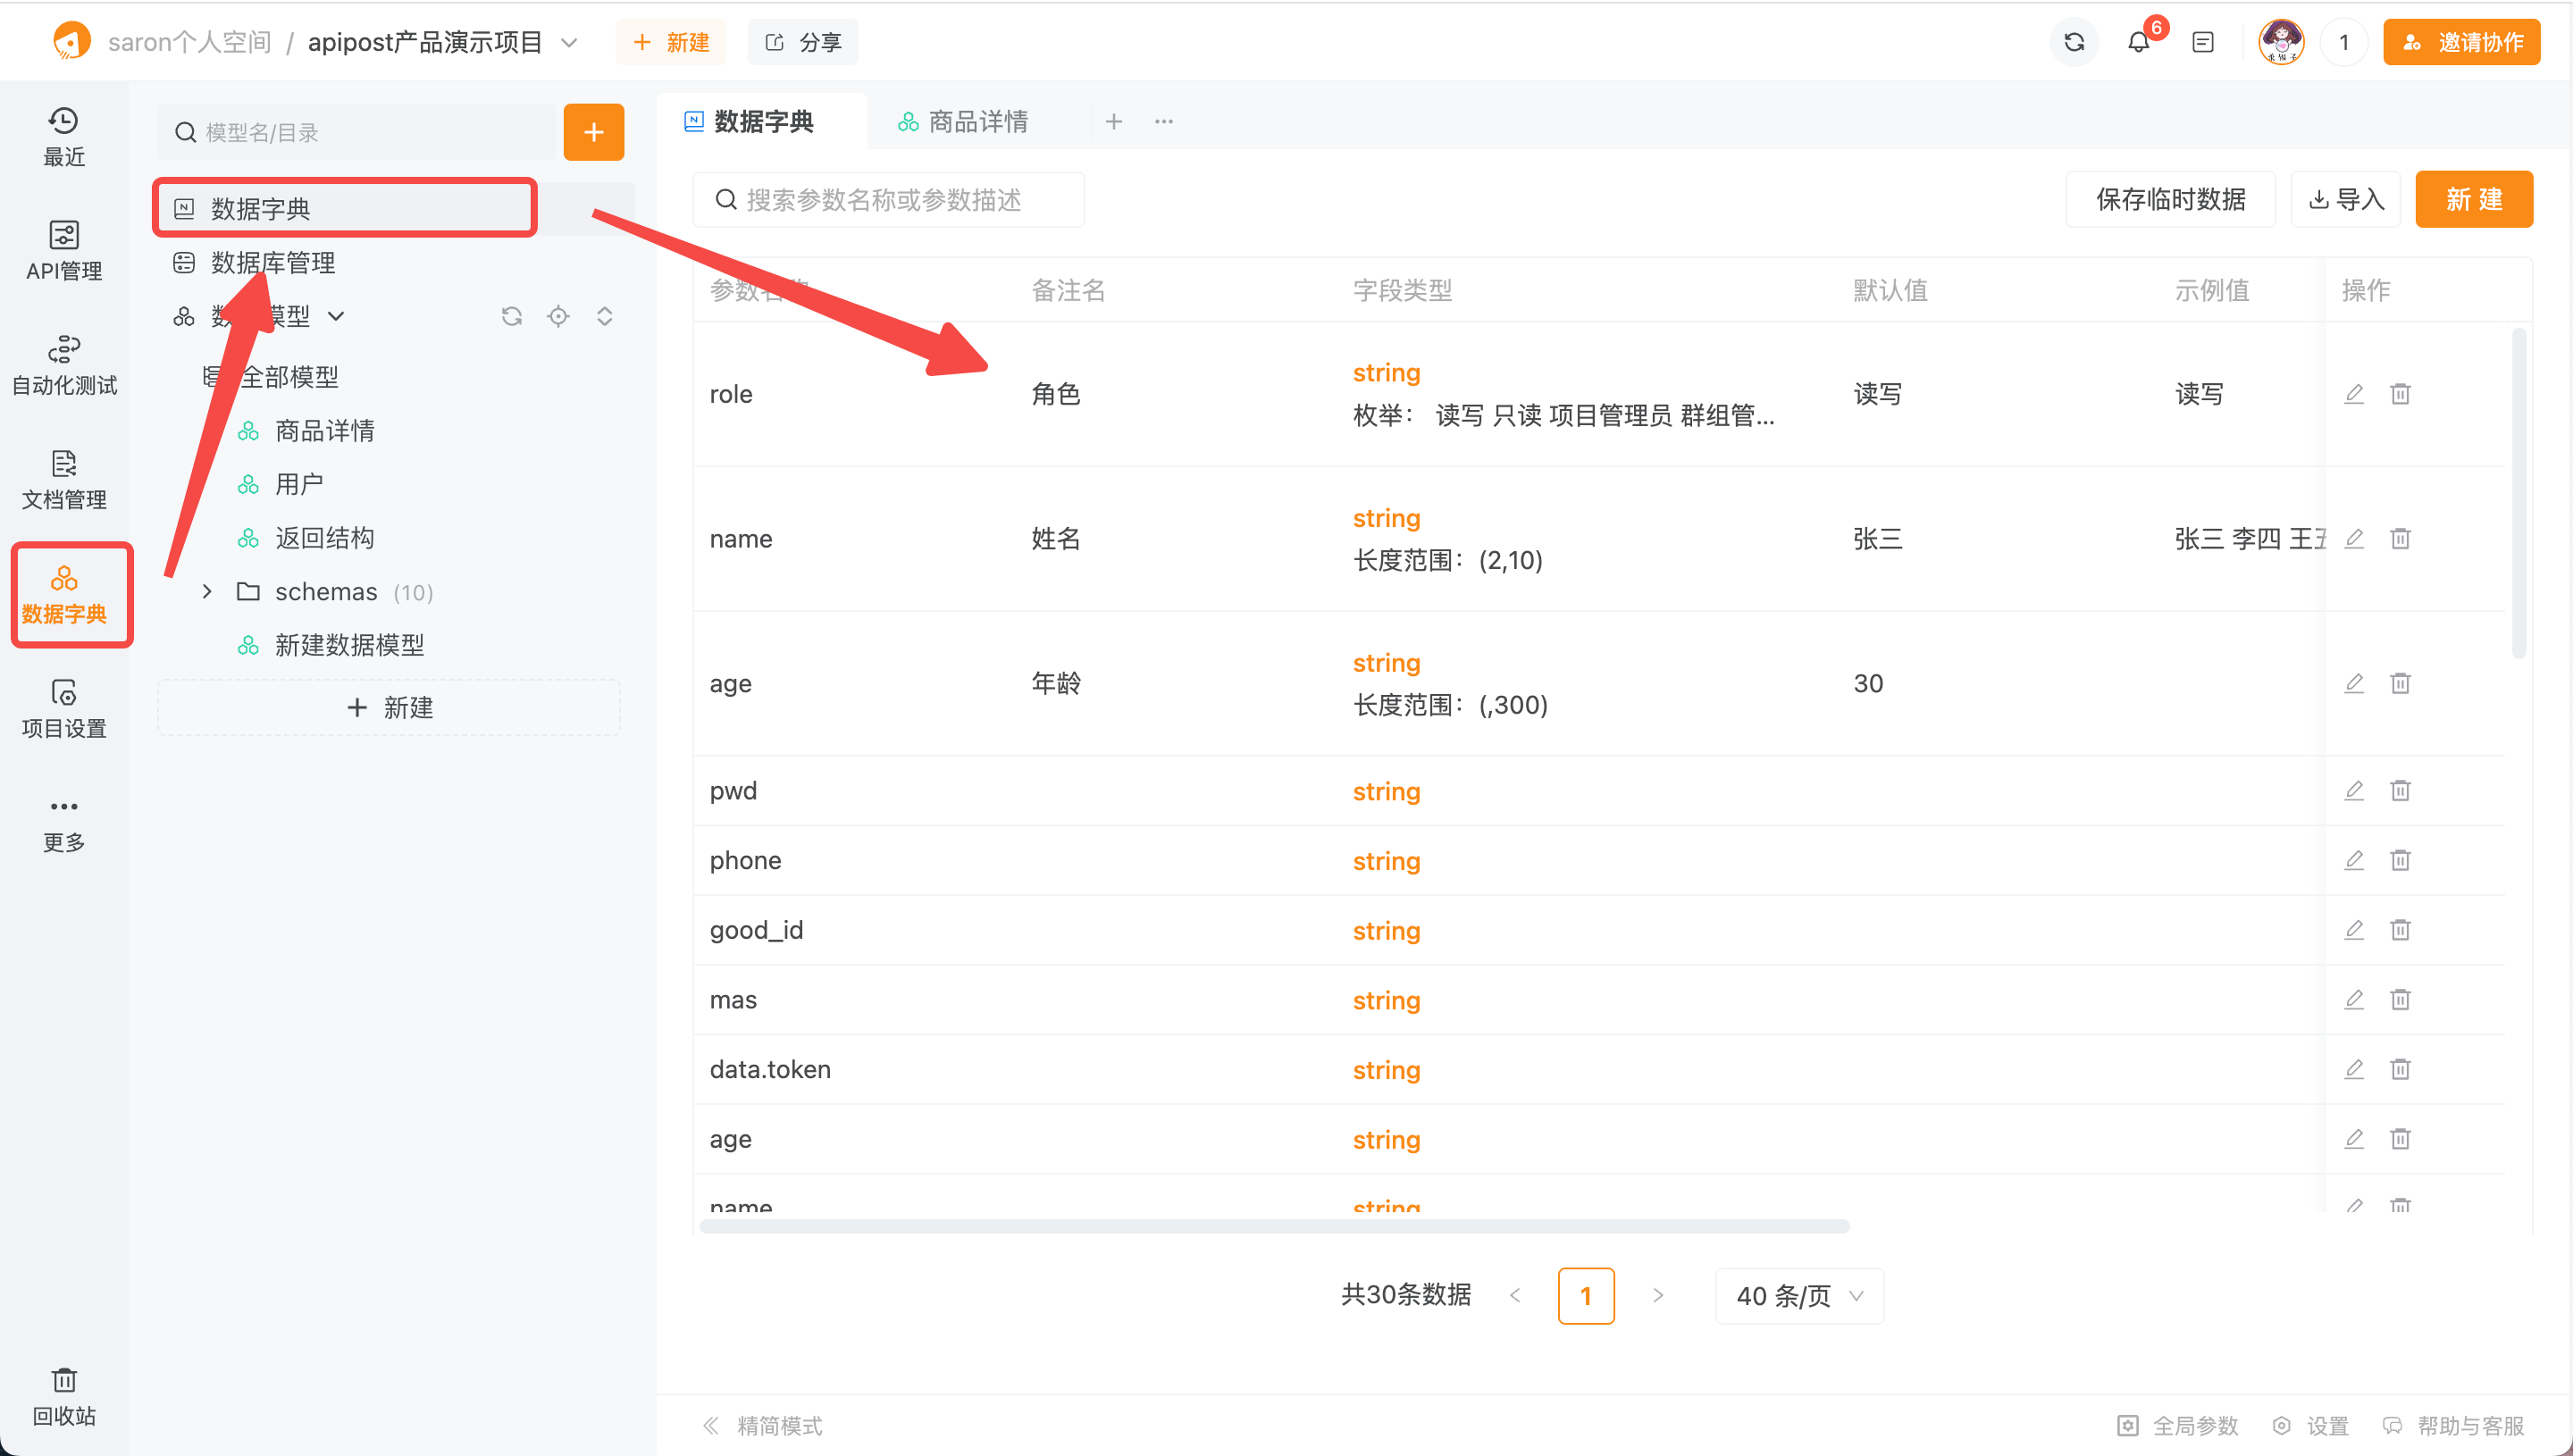The image size is (2573, 1456).
Task: Delete the 姓名 name parameter row
Action: click(x=2400, y=539)
